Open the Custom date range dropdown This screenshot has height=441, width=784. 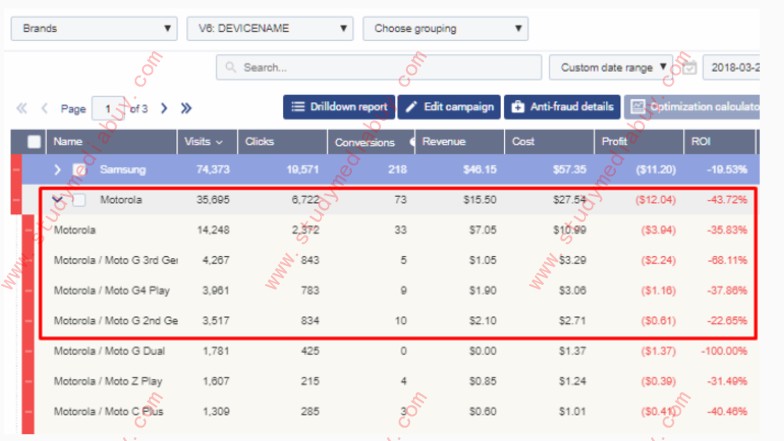click(x=610, y=68)
